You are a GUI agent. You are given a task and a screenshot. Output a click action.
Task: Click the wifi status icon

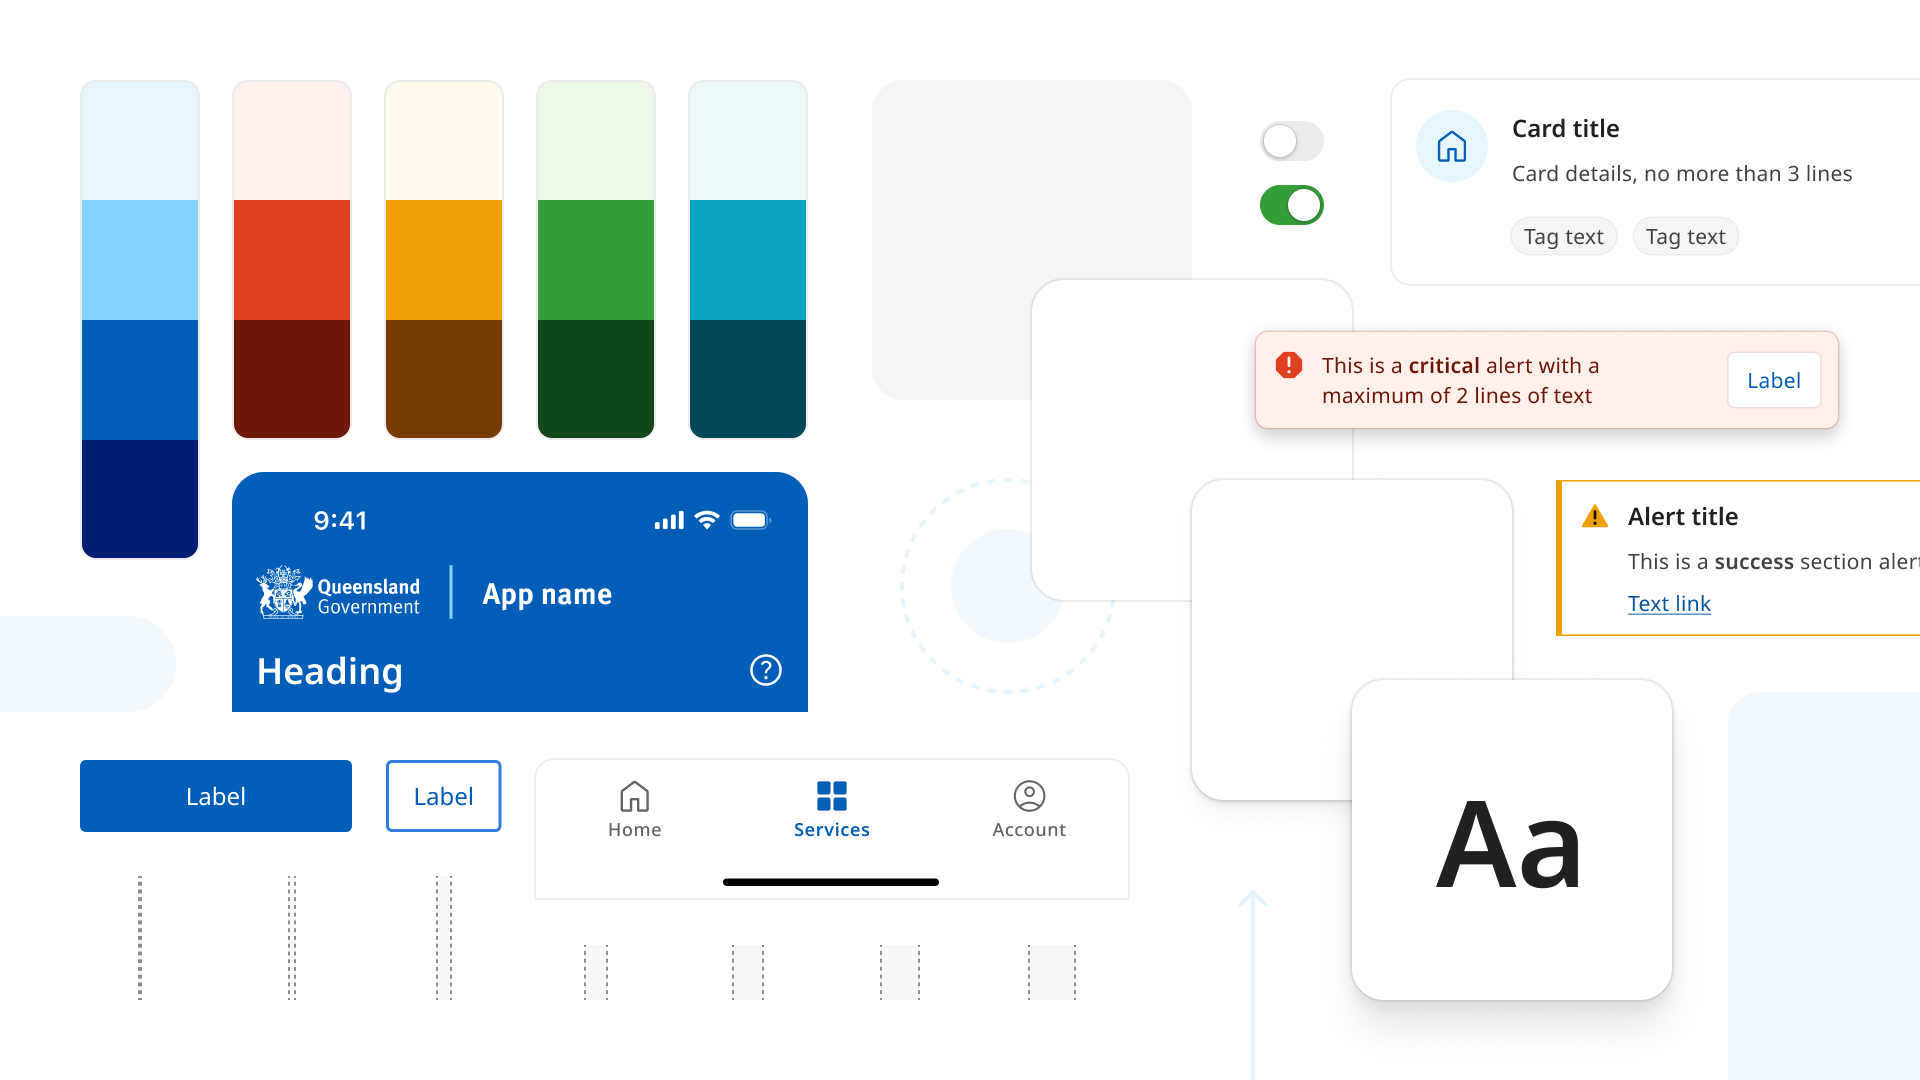coord(707,520)
